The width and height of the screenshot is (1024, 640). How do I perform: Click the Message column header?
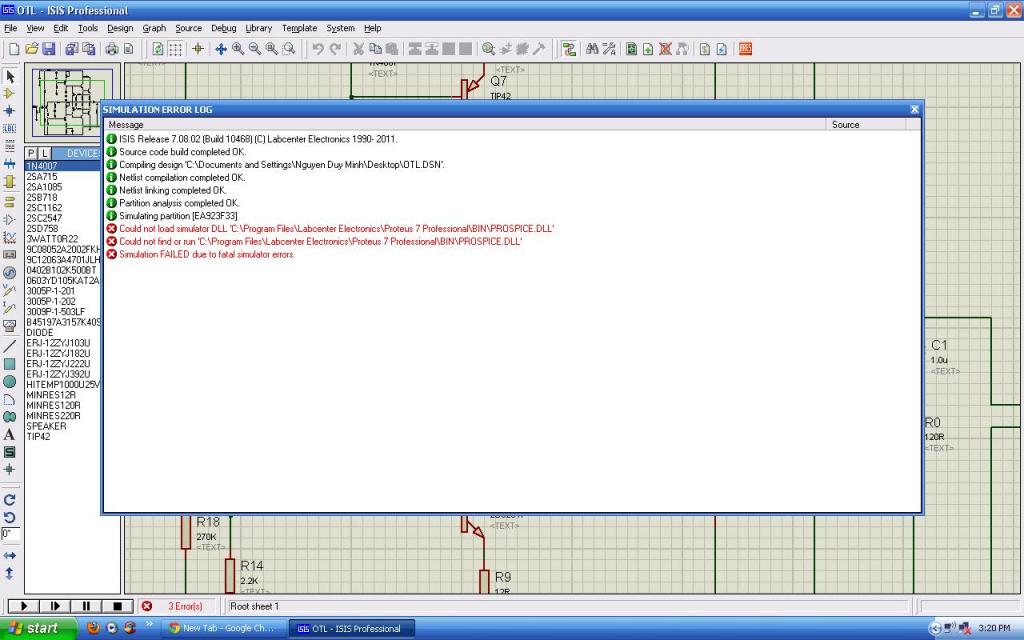click(x=464, y=125)
